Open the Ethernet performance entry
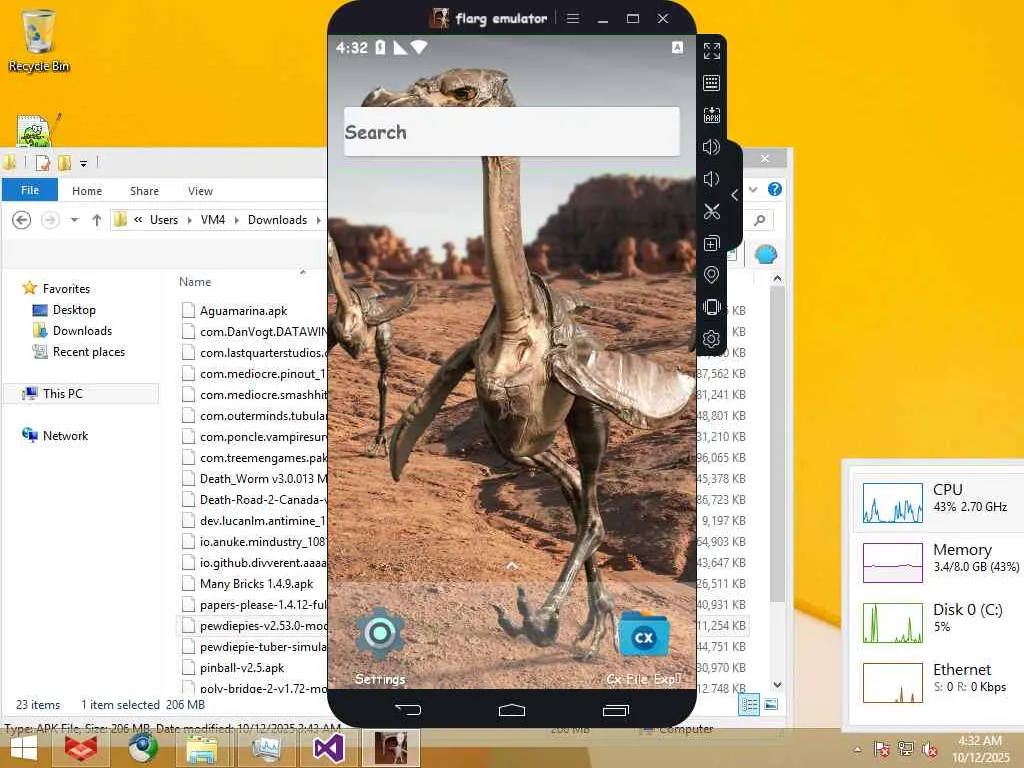This screenshot has width=1024, height=768. tap(938, 682)
